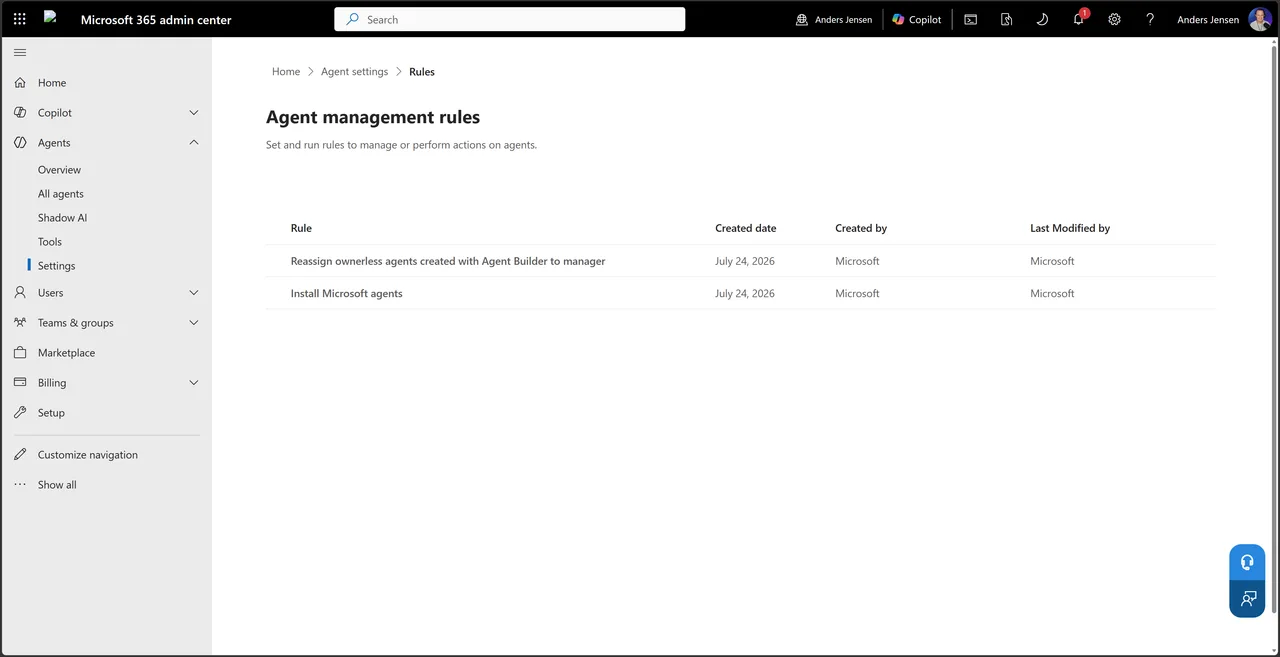The height and width of the screenshot is (657, 1280).
Task: Click the Rules breadcrumb
Action: click(422, 72)
